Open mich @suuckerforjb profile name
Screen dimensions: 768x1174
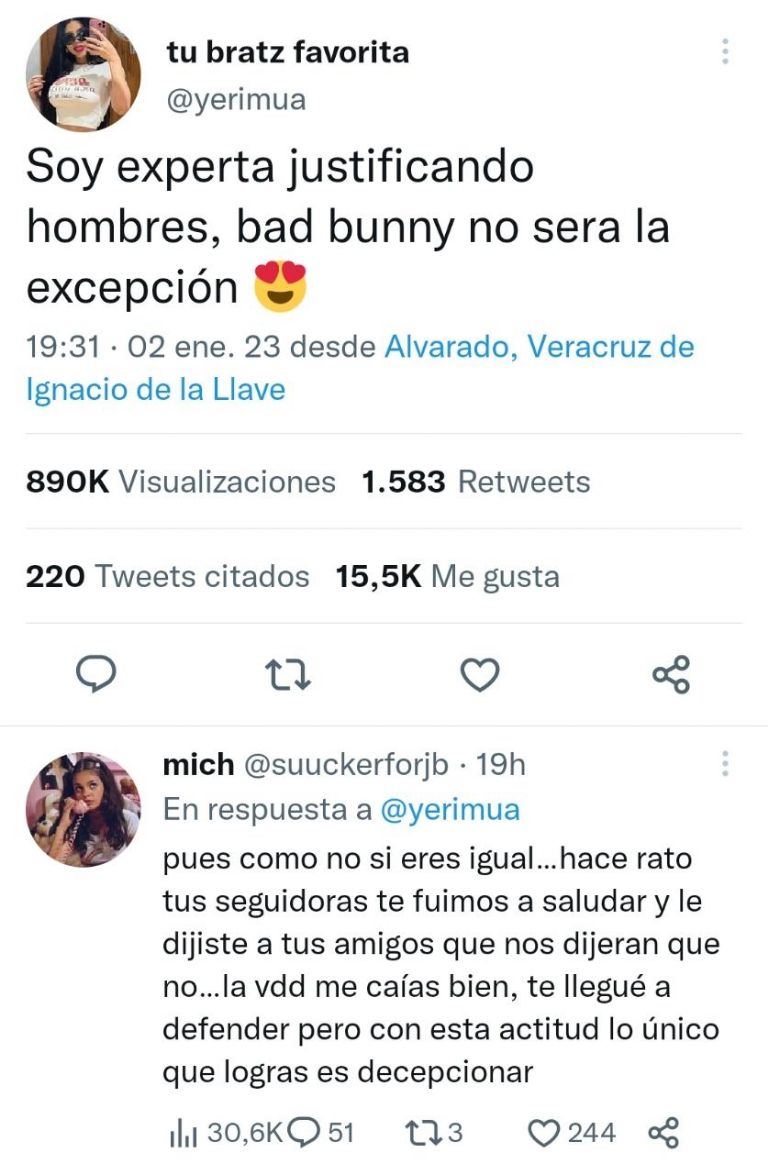pyautogui.click(x=305, y=764)
